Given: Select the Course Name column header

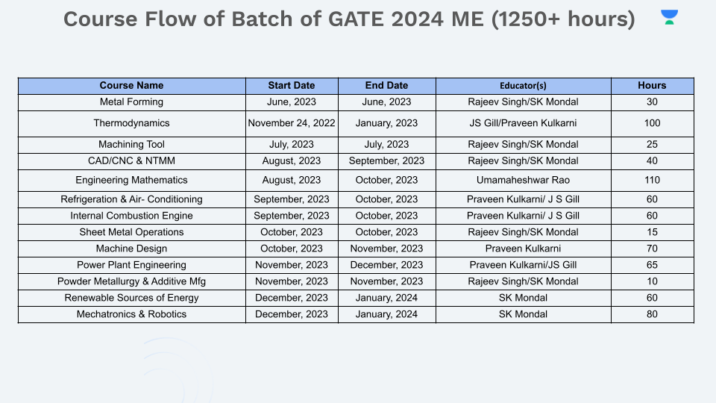Looking at the screenshot, I should 132,86.
